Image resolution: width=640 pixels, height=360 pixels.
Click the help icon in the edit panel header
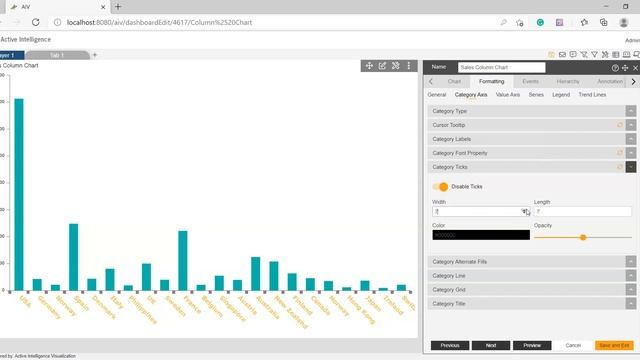tap(615, 68)
